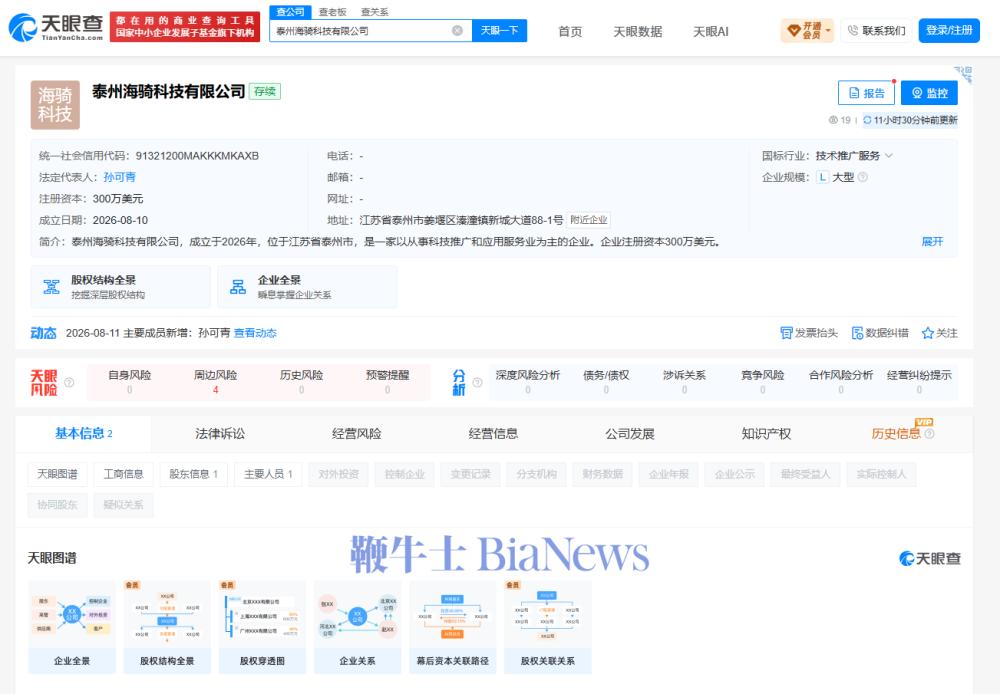The width and height of the screenshot is (1000, 694).
Task: Click the 海骑科技 company logo tile
Action: click(x=55, y=105)
